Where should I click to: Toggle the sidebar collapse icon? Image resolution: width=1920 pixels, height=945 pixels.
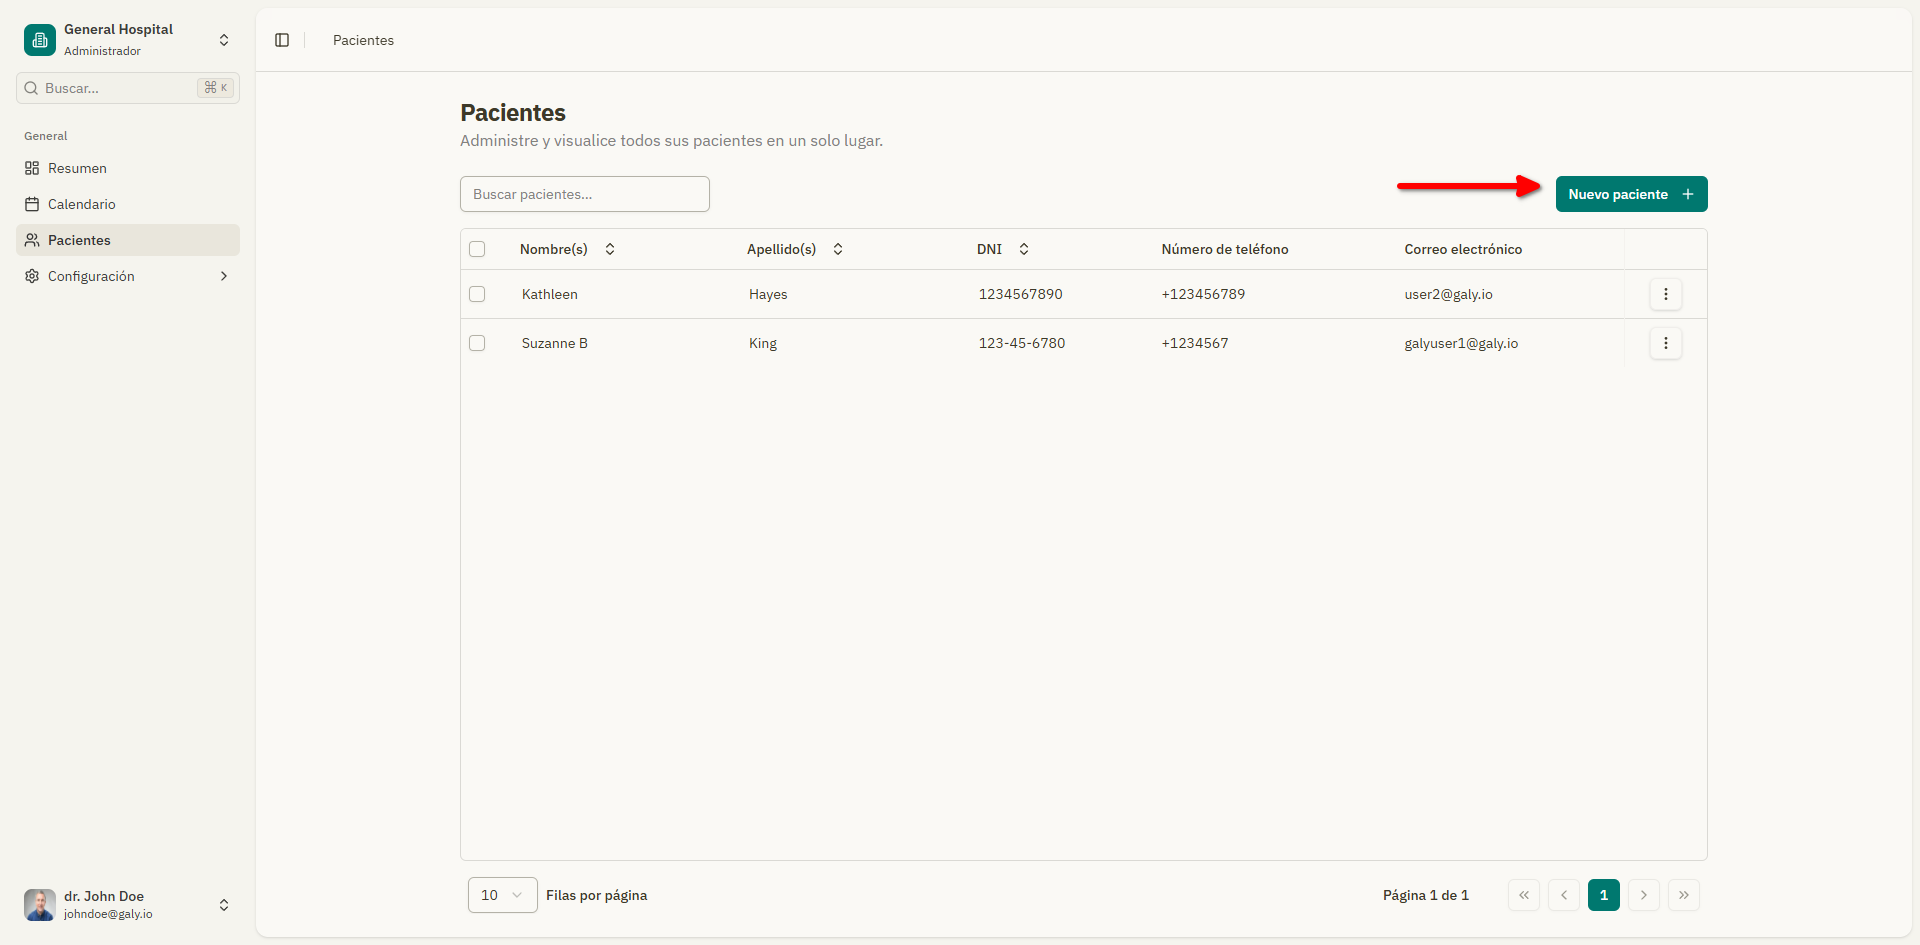[x=282, y=40]
